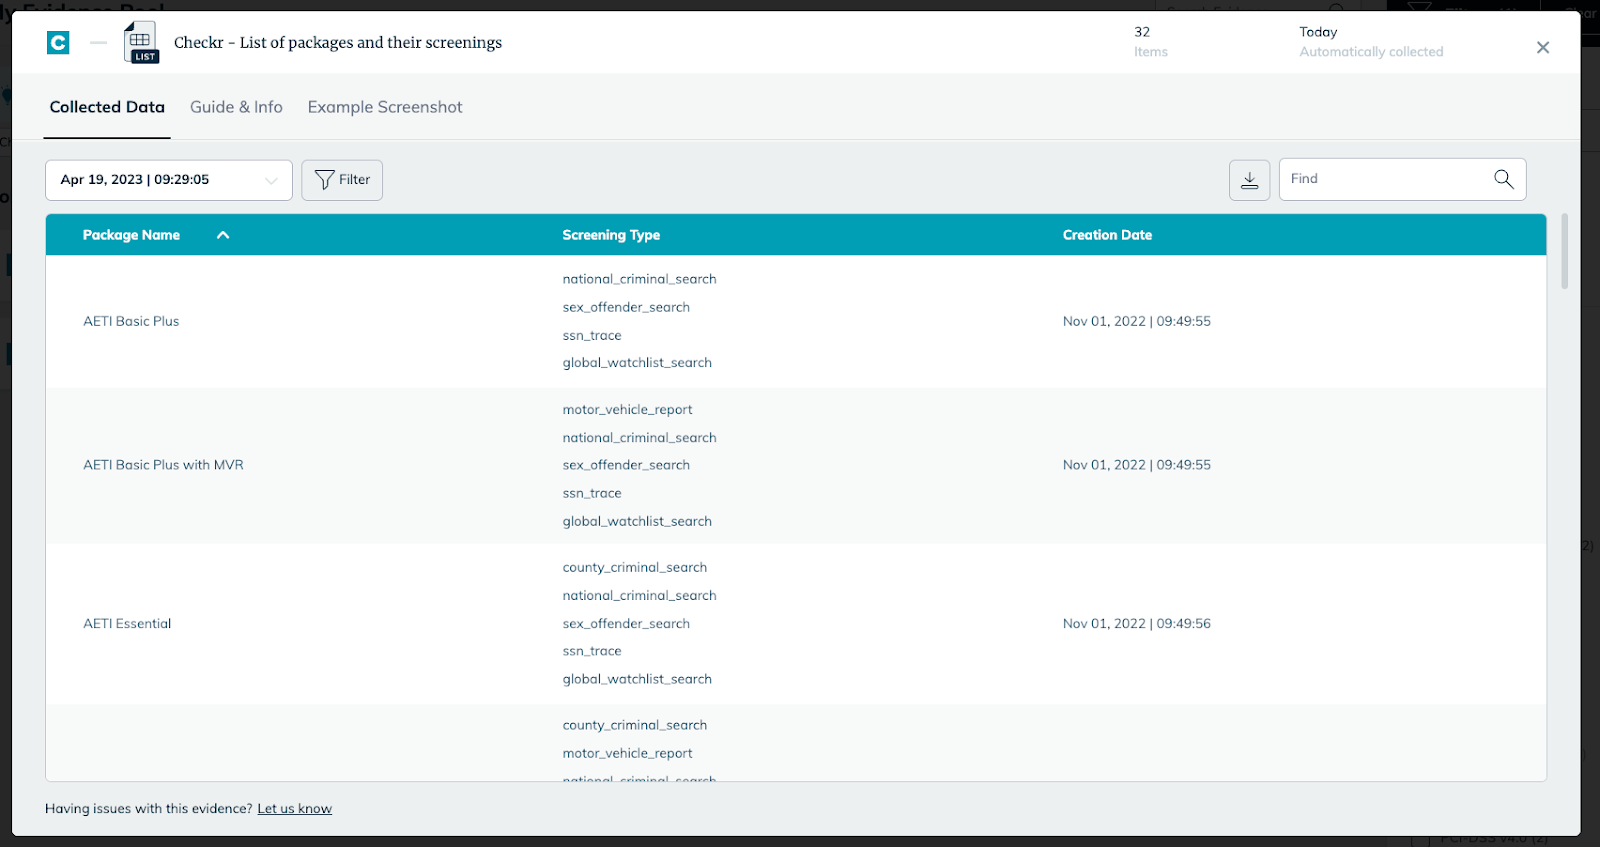
Task: Select the AETI Essential package
Action: point(127,623)
